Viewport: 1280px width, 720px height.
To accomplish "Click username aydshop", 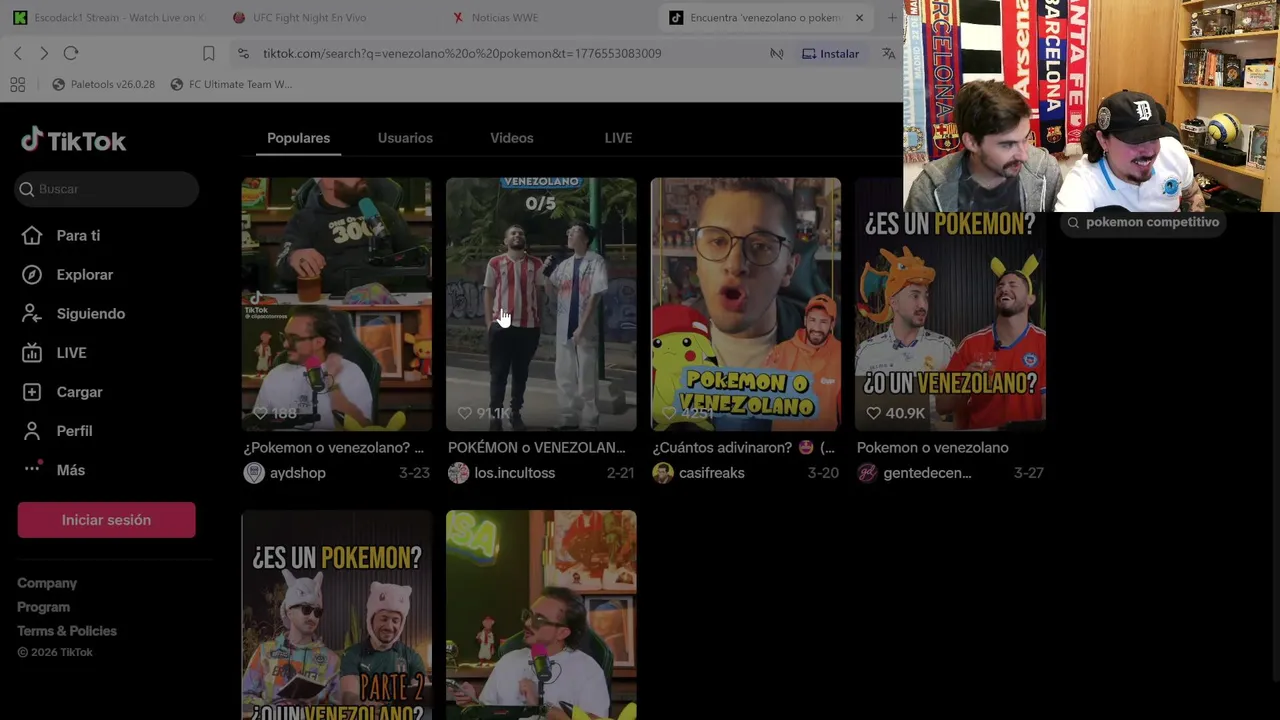I will tap(298, 473).
